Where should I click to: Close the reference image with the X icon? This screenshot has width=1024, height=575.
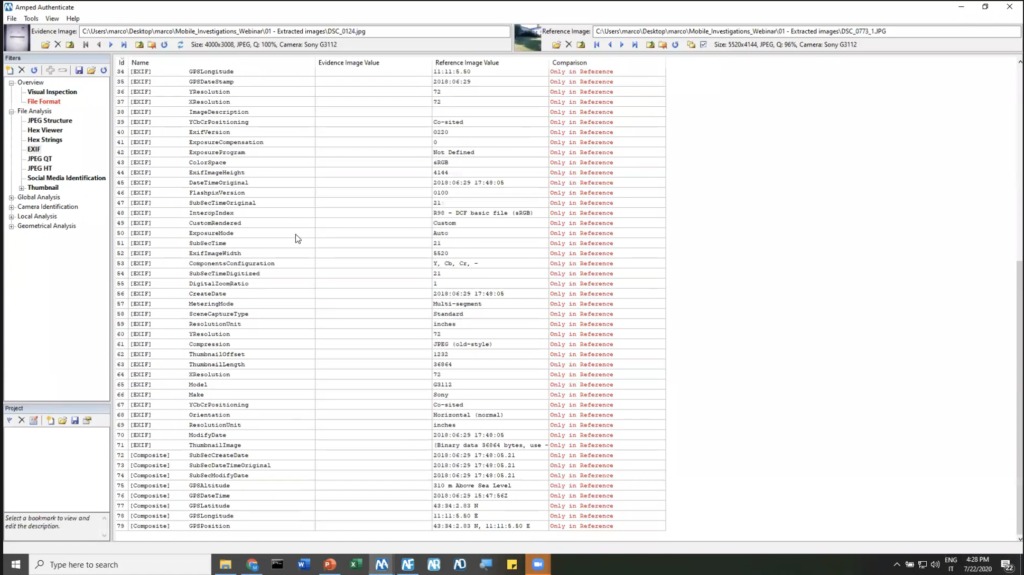(x=568, y=44)
